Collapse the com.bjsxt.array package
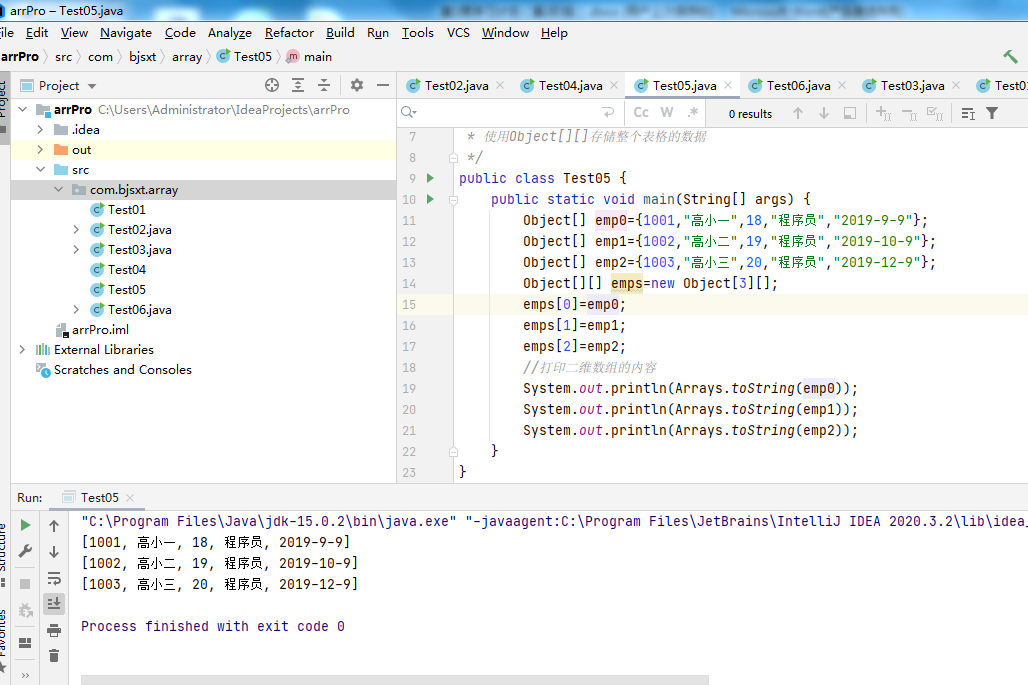 pos(58,189)
